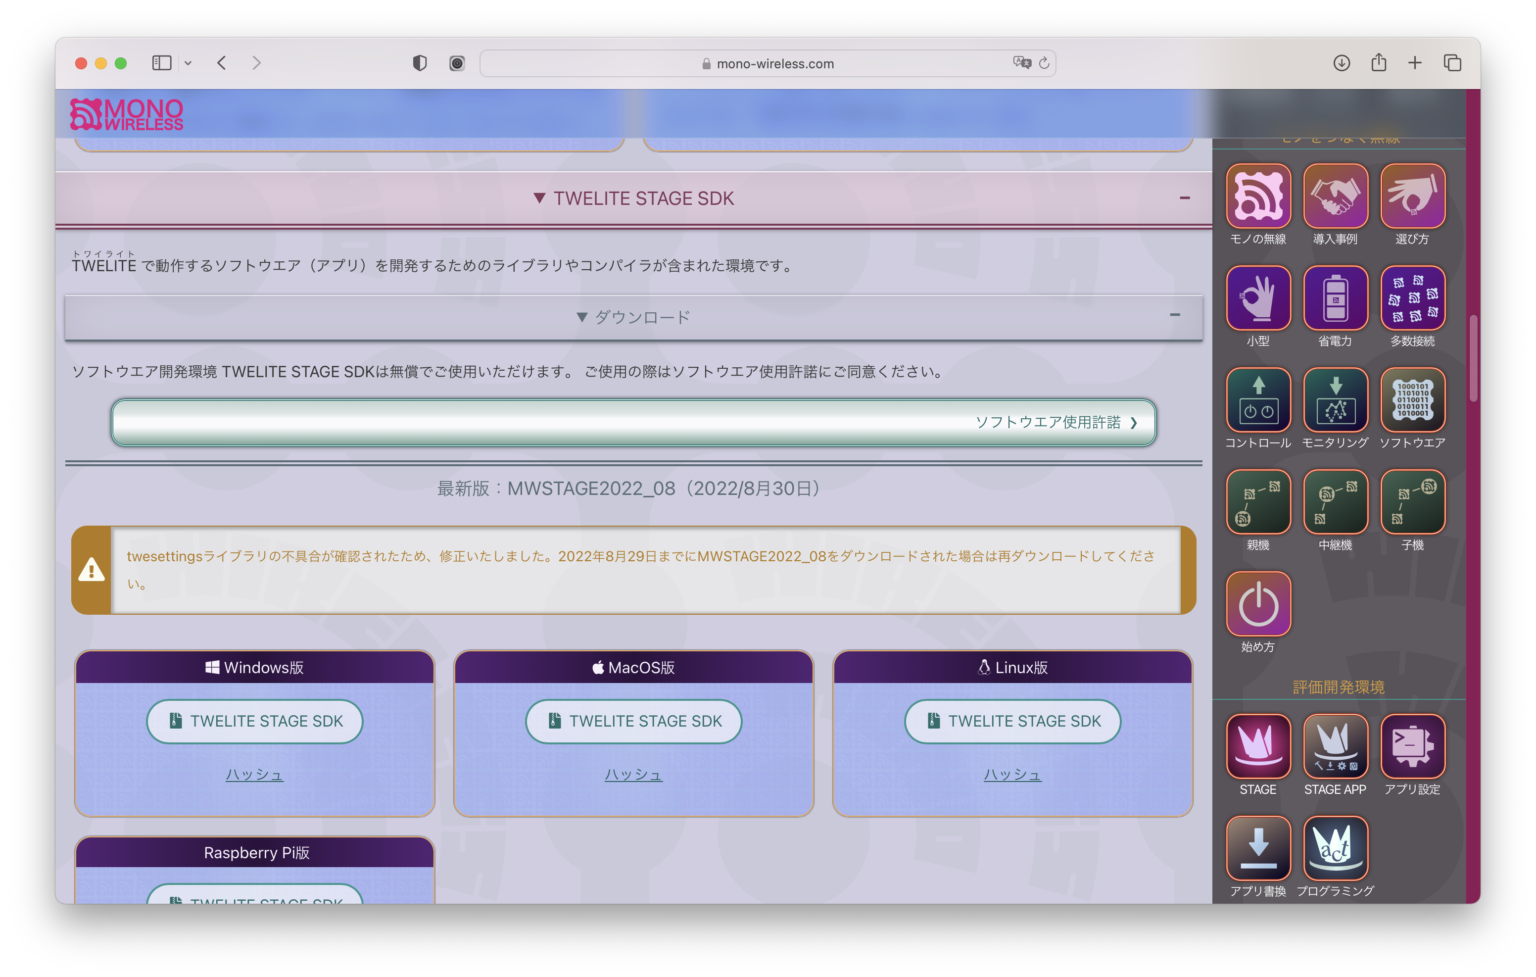Screen dimensions: 1536x977
Task: Open the モニタリング monitoring icon
Action: [x=1335, y=400]
